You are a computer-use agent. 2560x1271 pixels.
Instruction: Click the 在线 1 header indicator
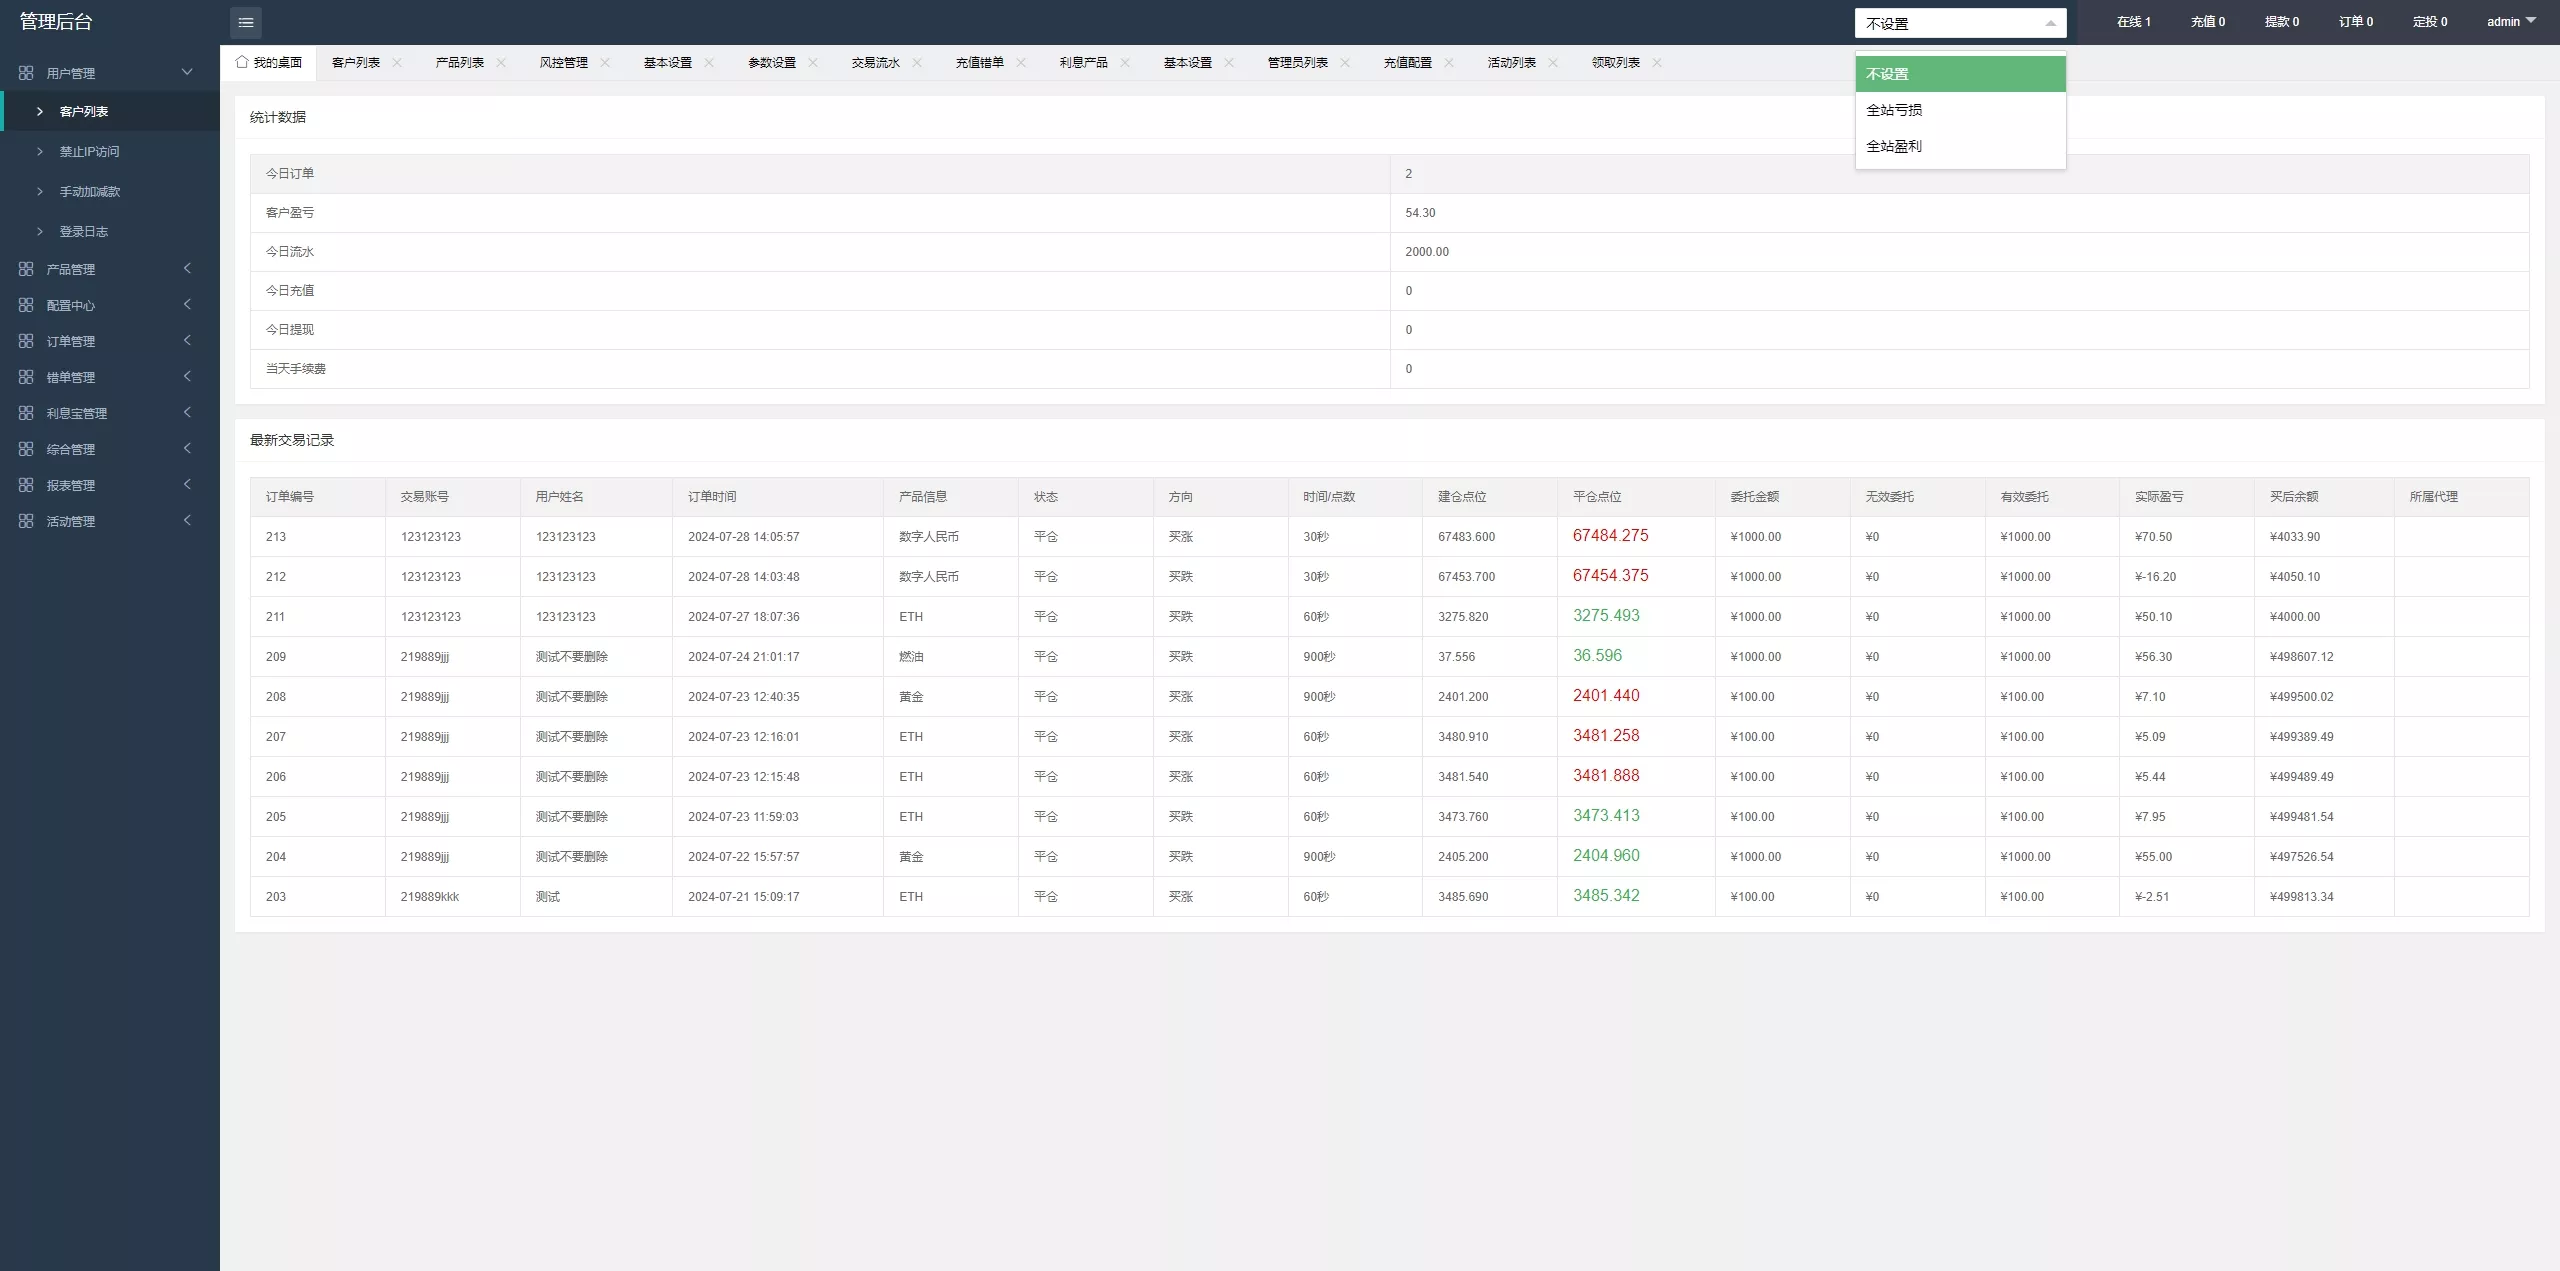pos(2133,21)
